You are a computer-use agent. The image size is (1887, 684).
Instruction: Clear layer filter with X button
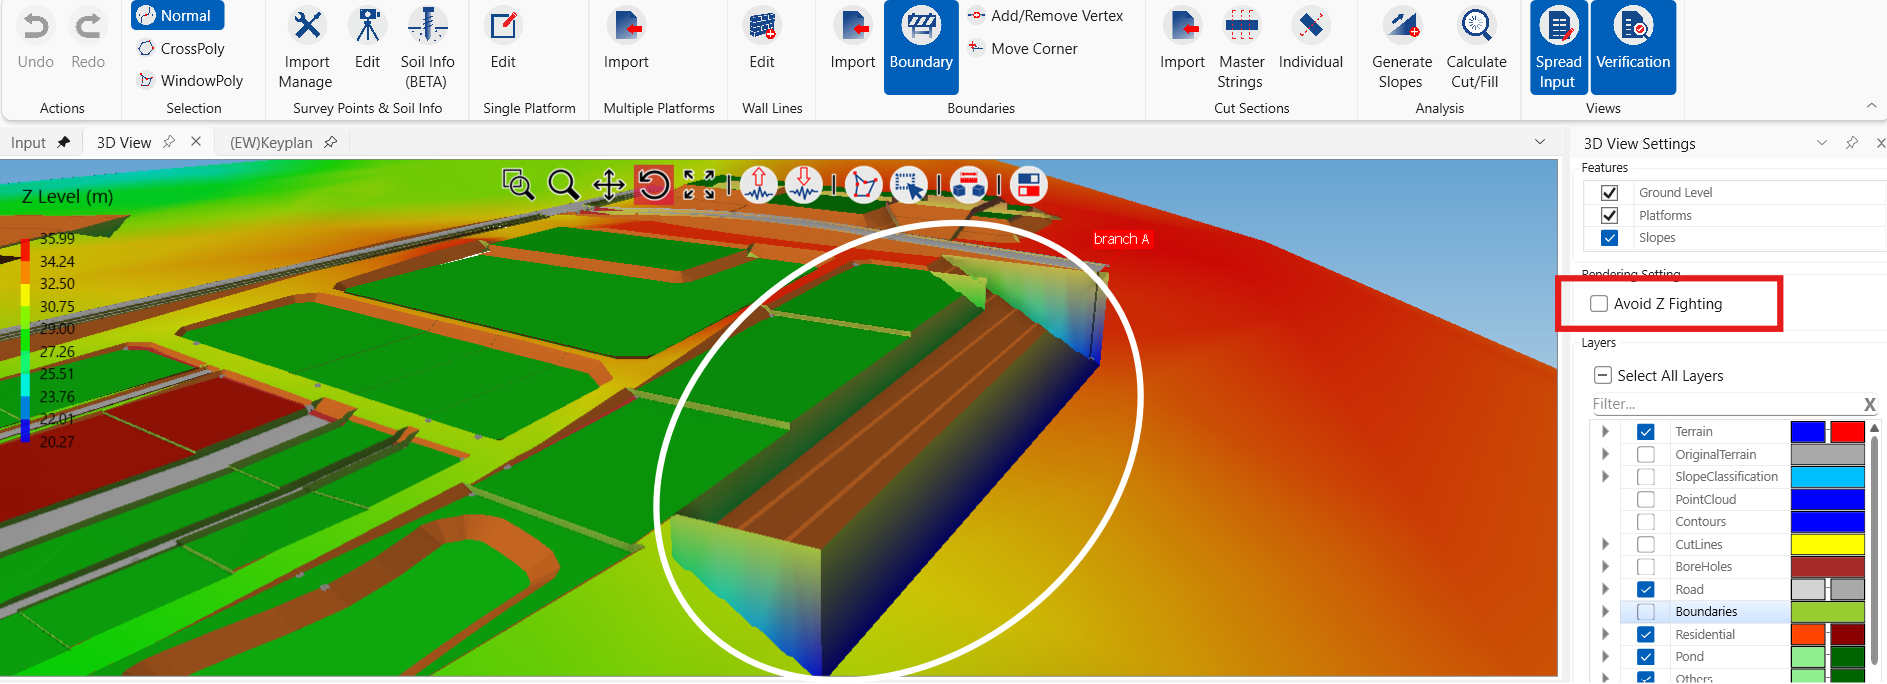point(1869,404)
